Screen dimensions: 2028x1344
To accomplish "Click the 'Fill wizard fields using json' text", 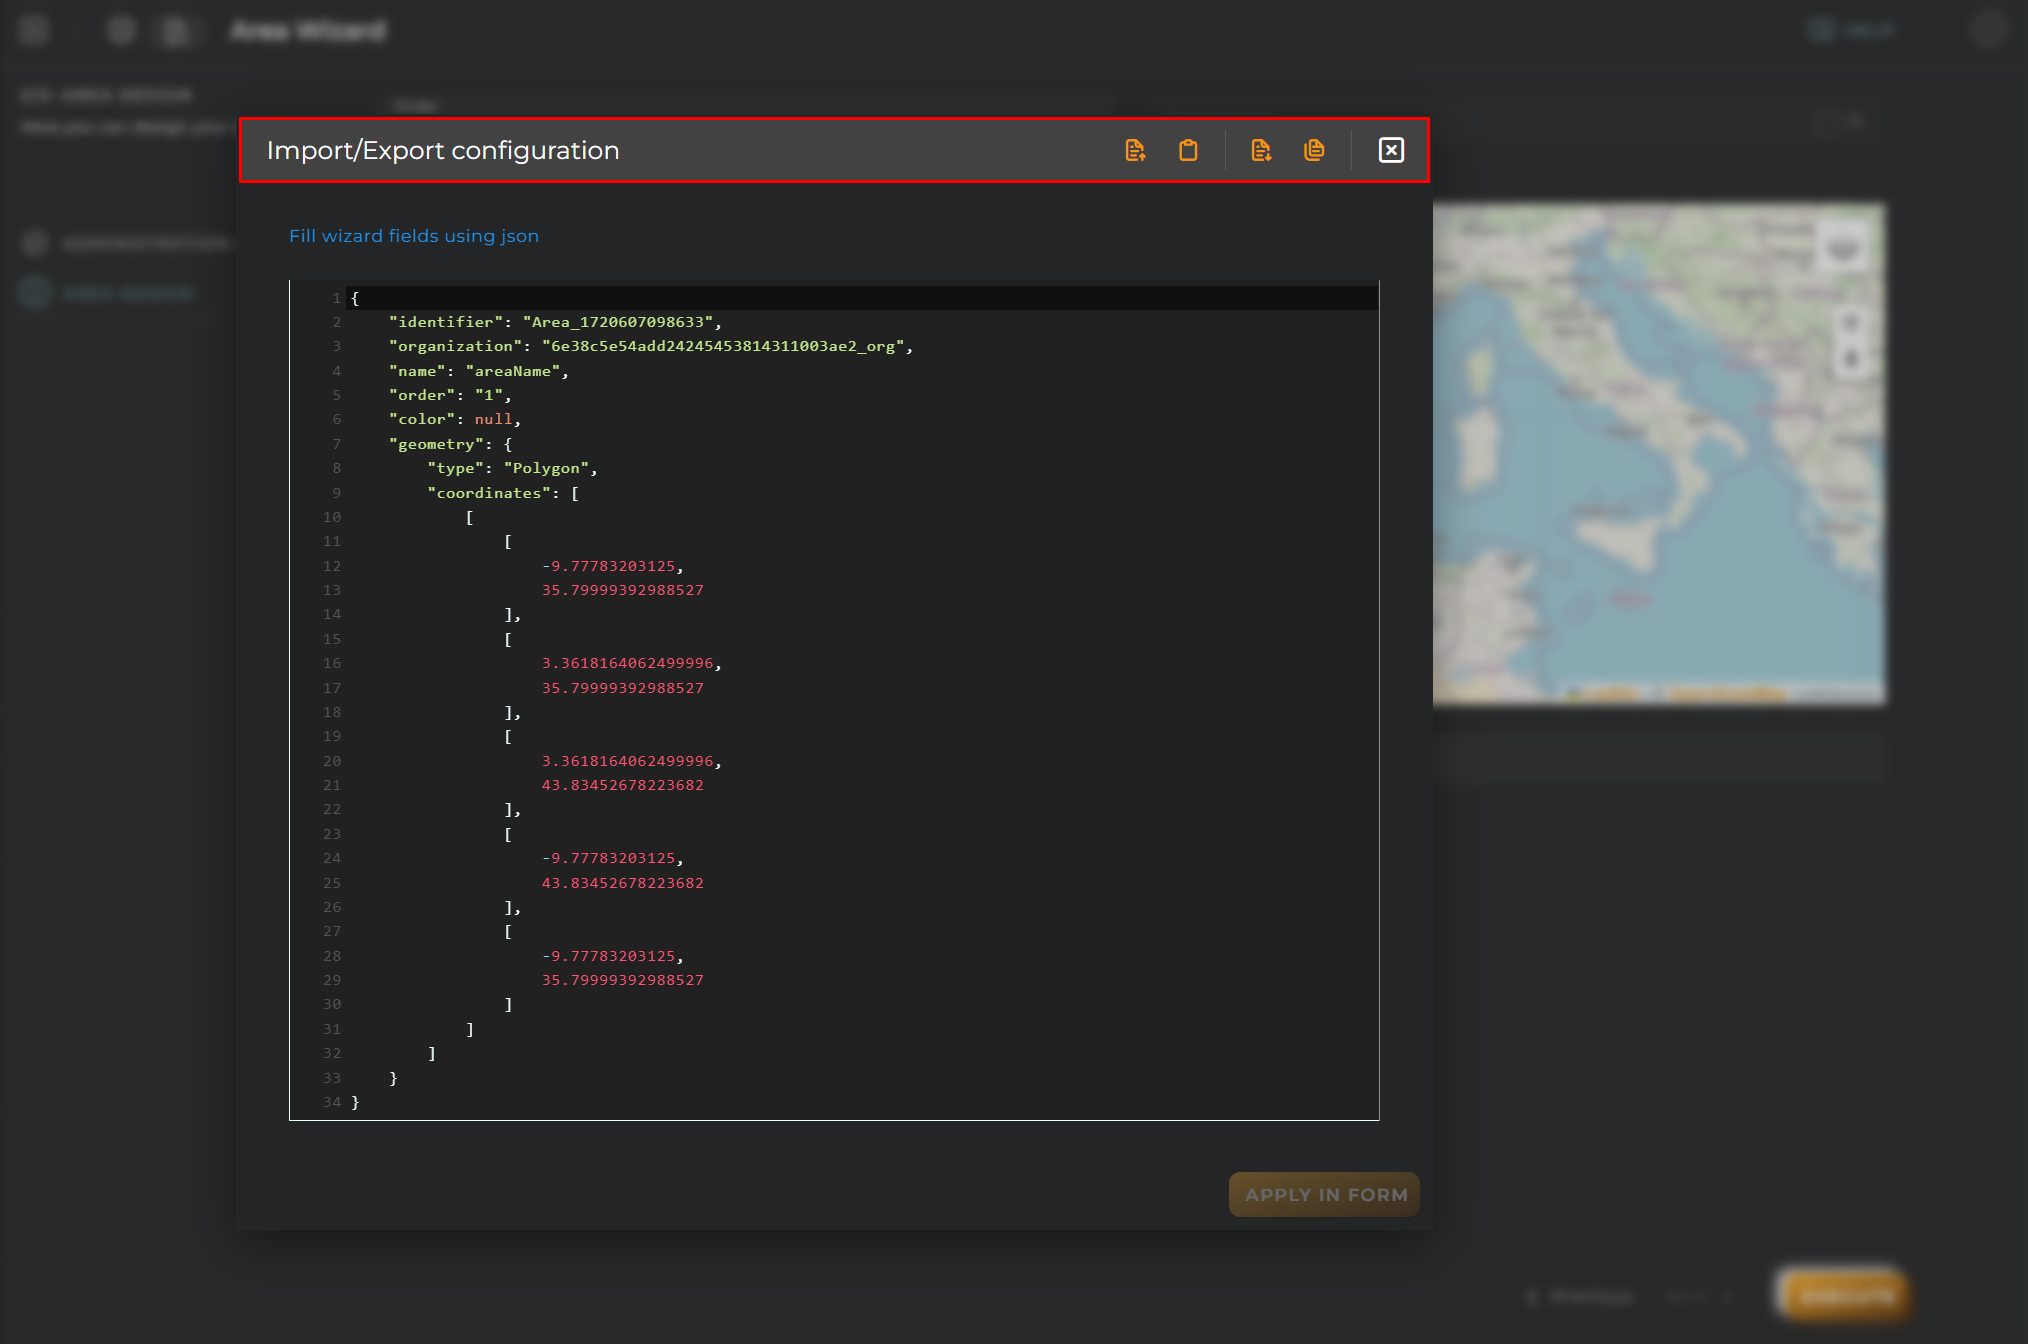I will point(414,236).
